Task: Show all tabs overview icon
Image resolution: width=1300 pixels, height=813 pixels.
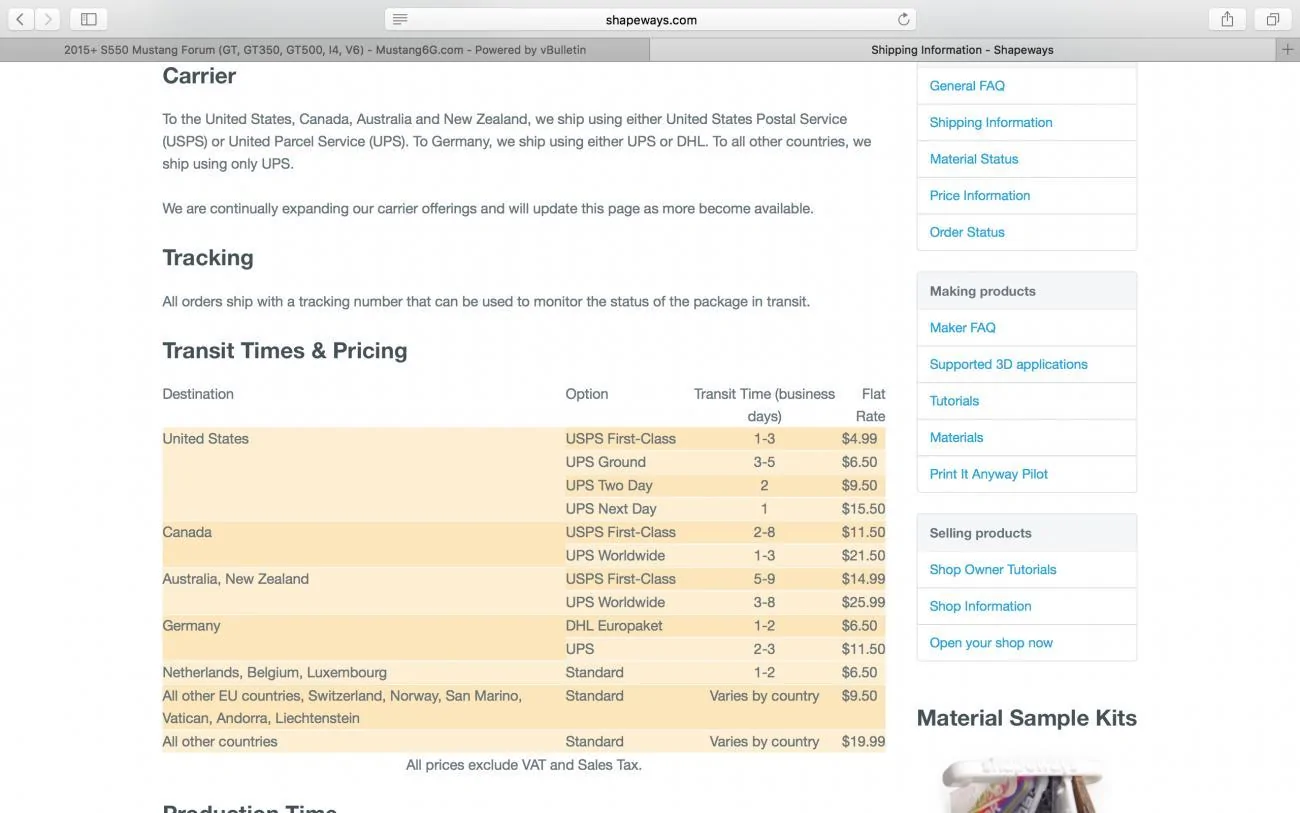Action: [x=1273, y=19]
